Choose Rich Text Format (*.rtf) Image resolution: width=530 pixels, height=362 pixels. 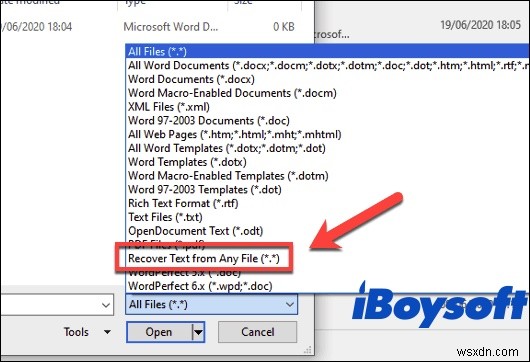pos(327,203)
